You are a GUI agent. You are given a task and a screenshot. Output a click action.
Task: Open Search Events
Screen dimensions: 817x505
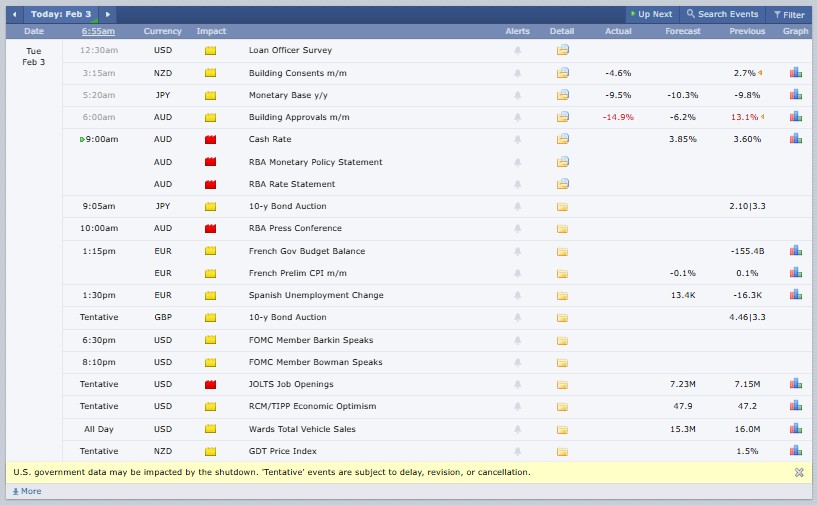[722, 15]
